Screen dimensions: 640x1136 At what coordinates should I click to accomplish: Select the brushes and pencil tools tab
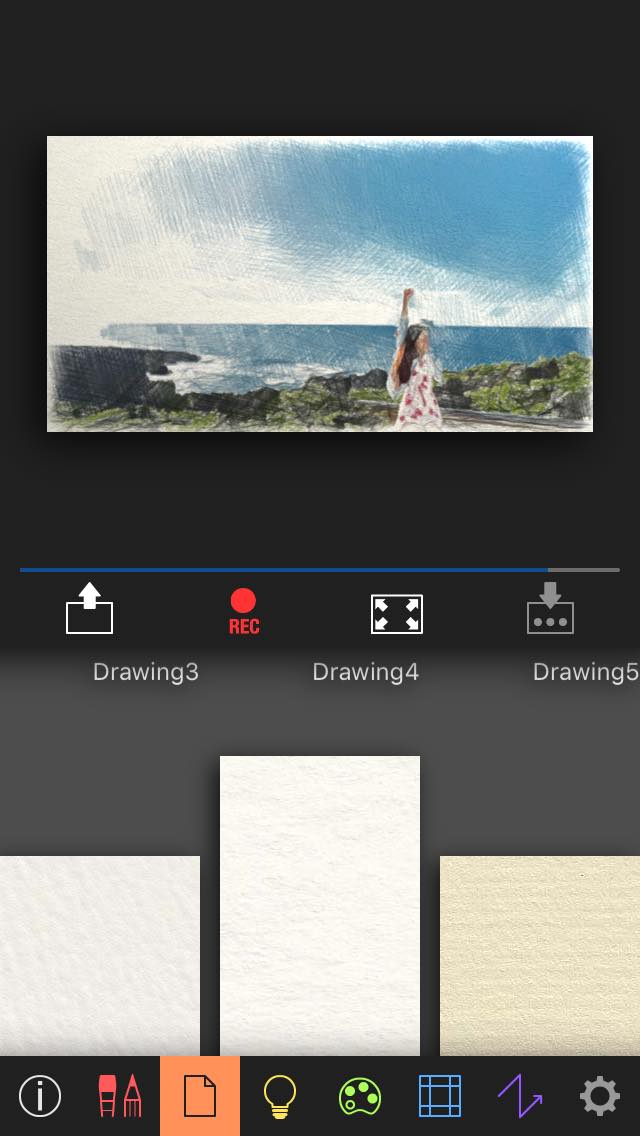point(120,1096)
